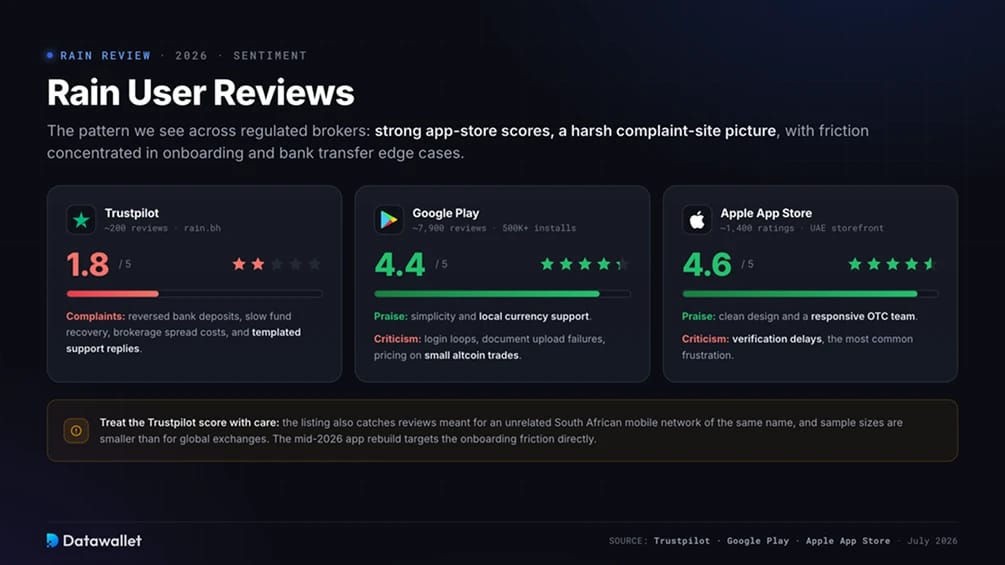Click the amber warning info icon
1005x565 pixels.
coord(76,430)
